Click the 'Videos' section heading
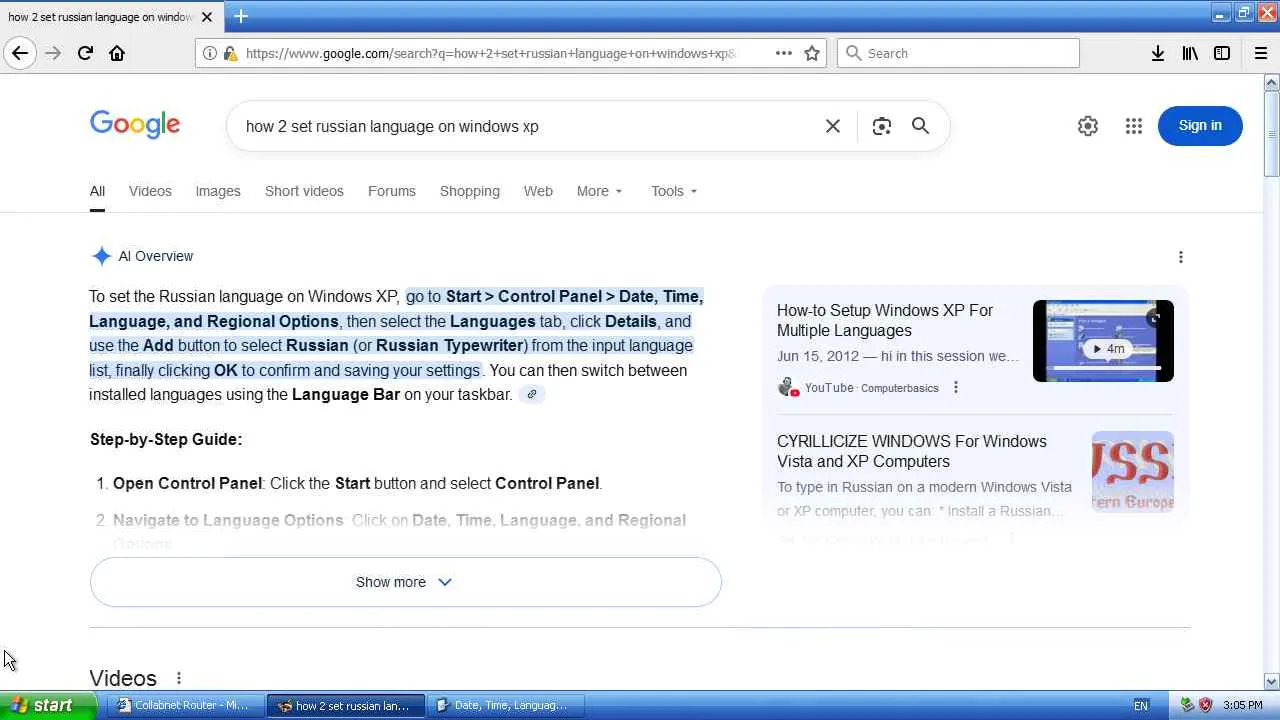 (123, 678)
